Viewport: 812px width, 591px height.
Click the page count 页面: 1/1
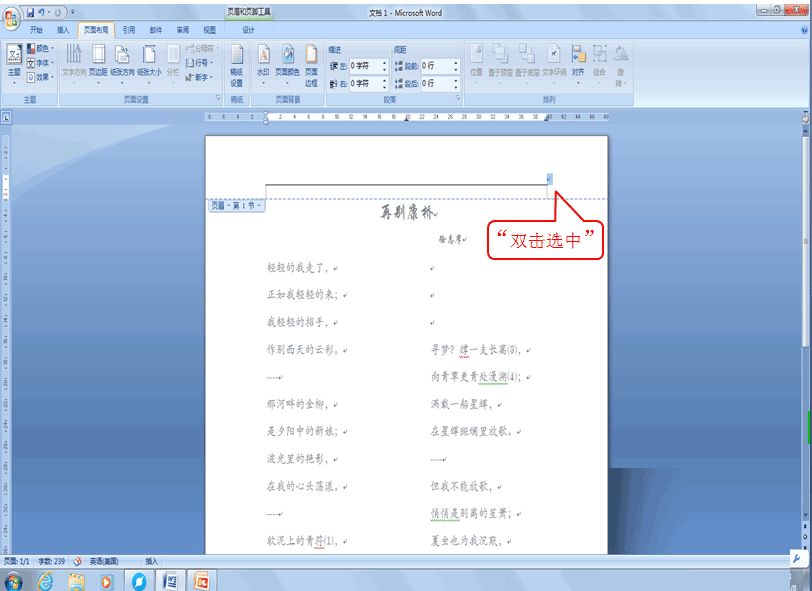[17, 561]
